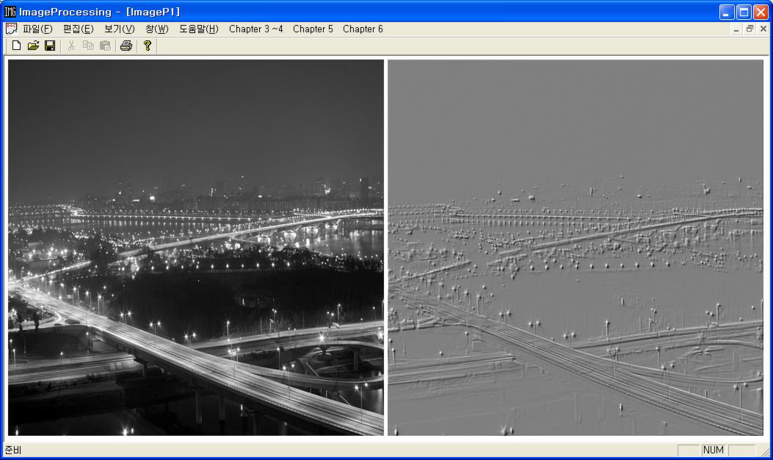The width and height of the screenshot is (773, 460).
Task: Open the Chapter 6 menu
Action: (363, 29)
